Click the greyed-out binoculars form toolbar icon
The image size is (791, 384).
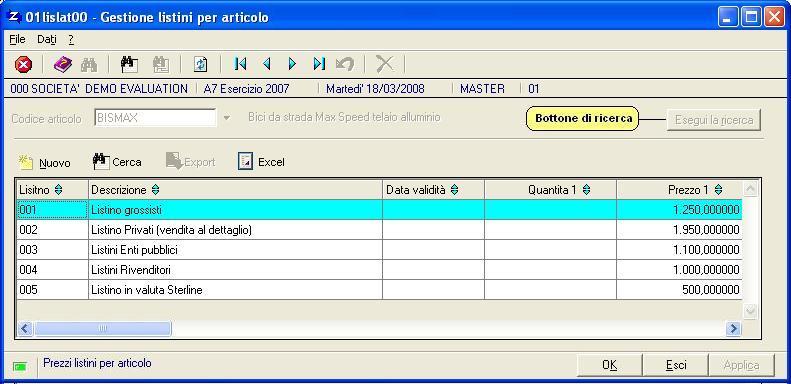pos(161,64)
